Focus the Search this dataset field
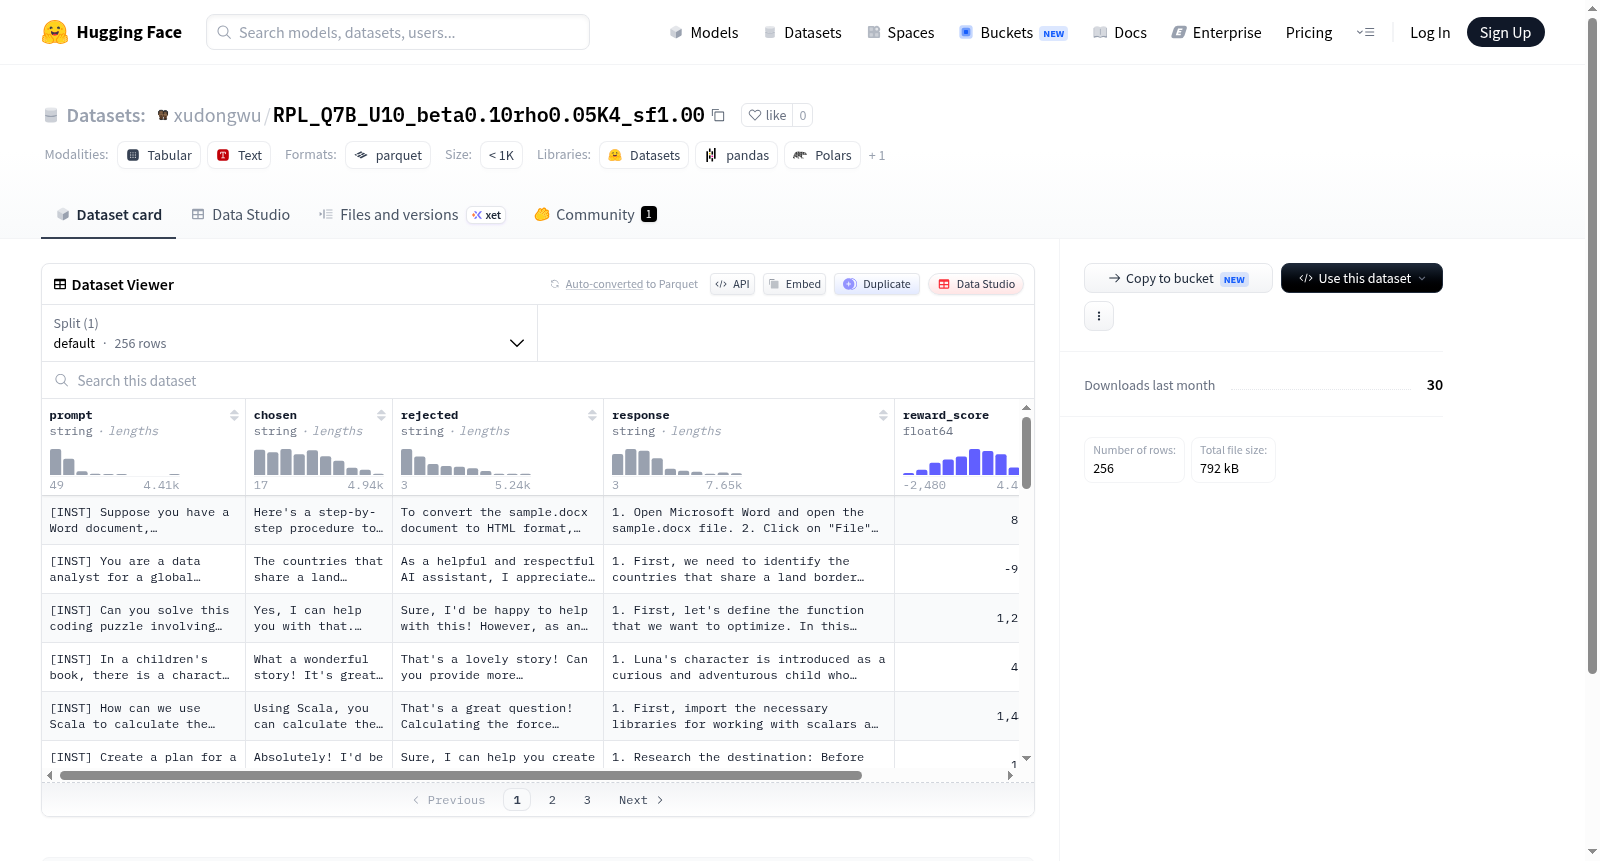Image resolution: width=1600 pixels, height=861 pixels. coord(538,381)
